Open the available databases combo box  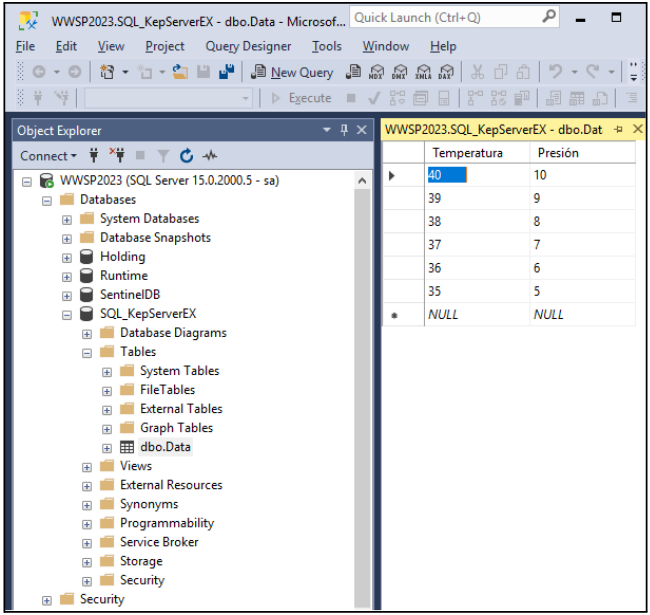click(168, 98)
